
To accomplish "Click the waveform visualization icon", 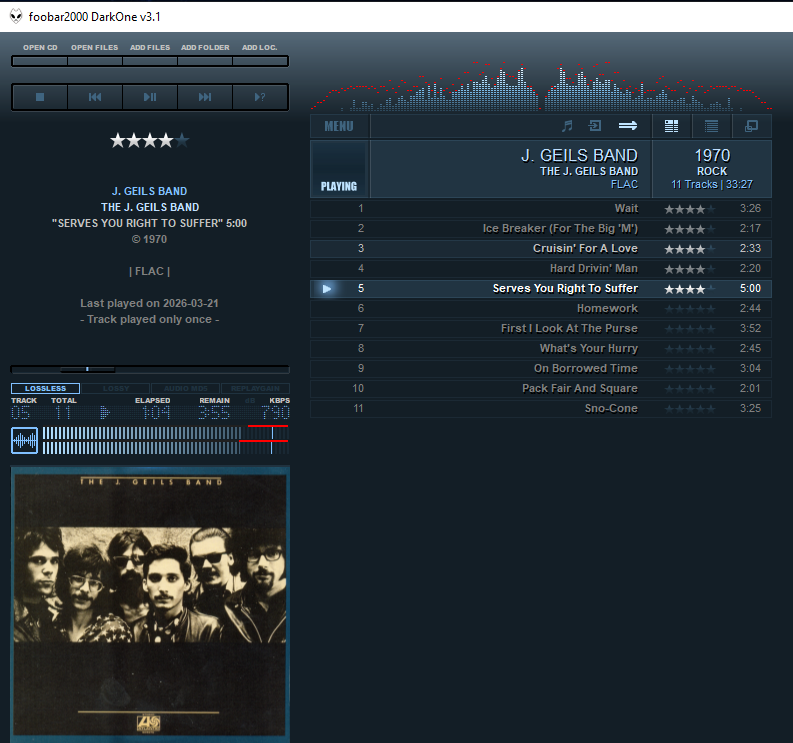I will (24, 441).
